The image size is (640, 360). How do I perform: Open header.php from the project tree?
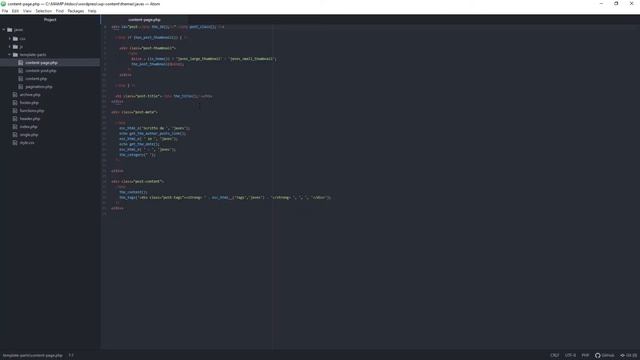tap(30, 119)
